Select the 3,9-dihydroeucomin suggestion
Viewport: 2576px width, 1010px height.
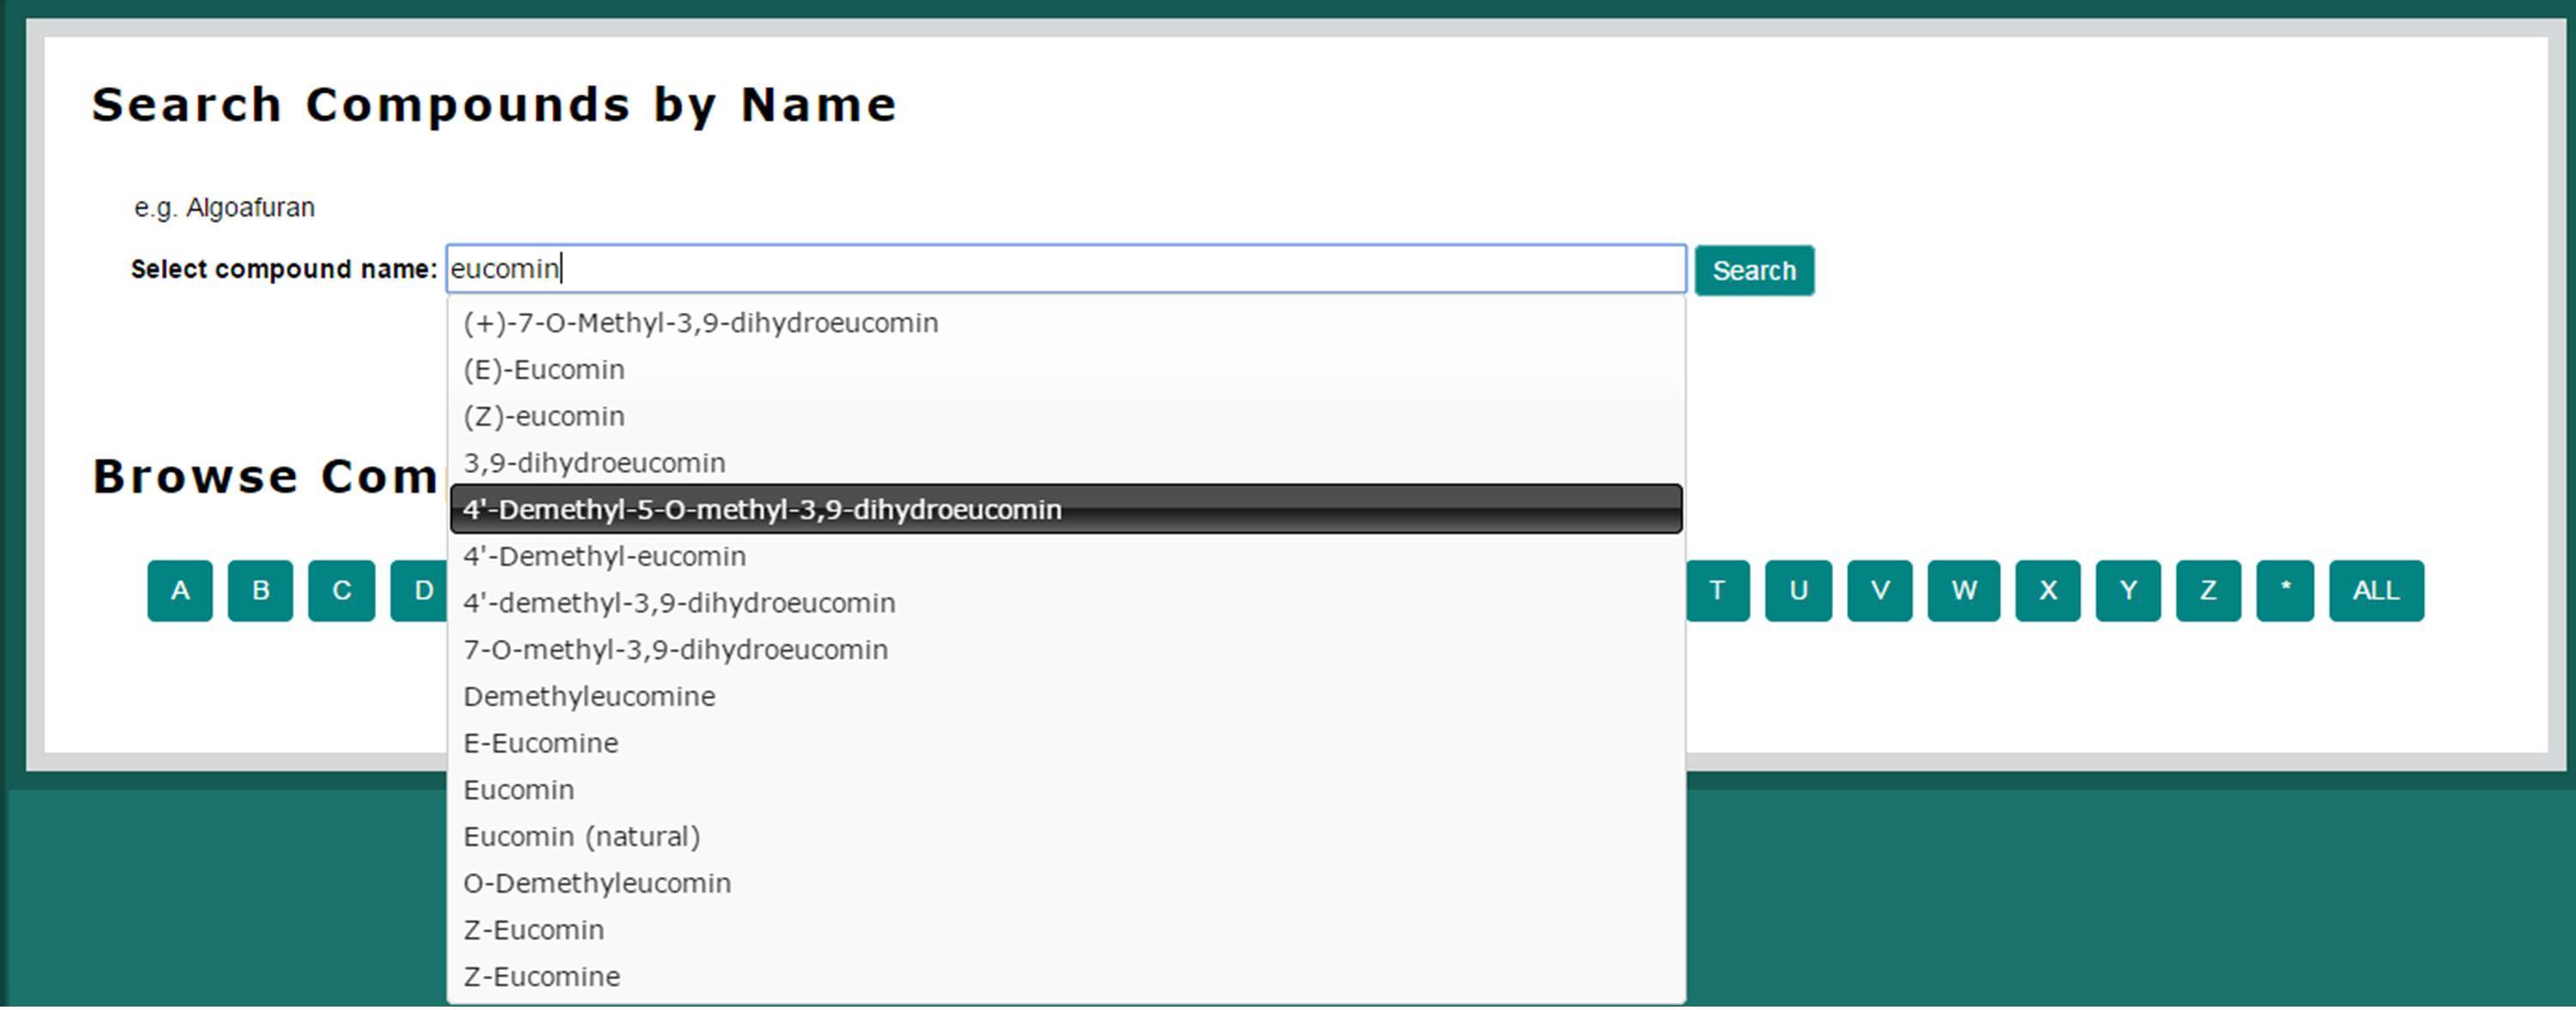tap(1066, 463)
